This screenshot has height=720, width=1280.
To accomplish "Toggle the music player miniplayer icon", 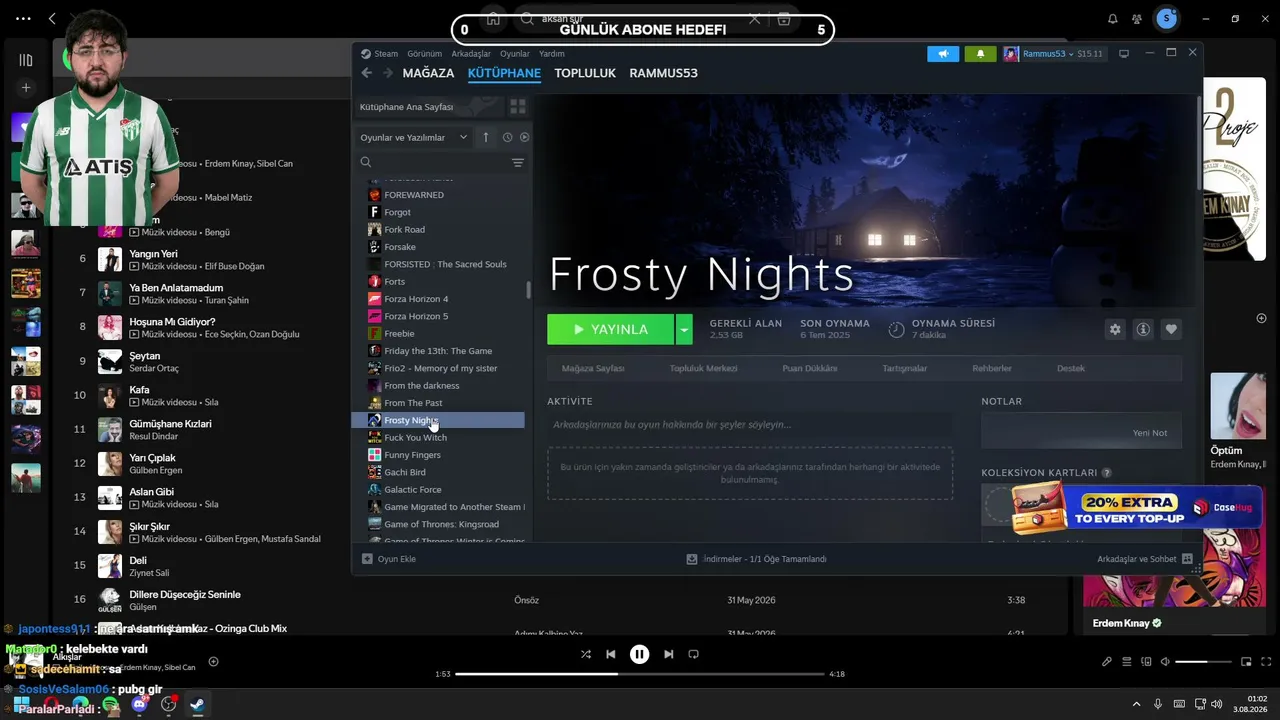I will click(x=1246, y=661).
